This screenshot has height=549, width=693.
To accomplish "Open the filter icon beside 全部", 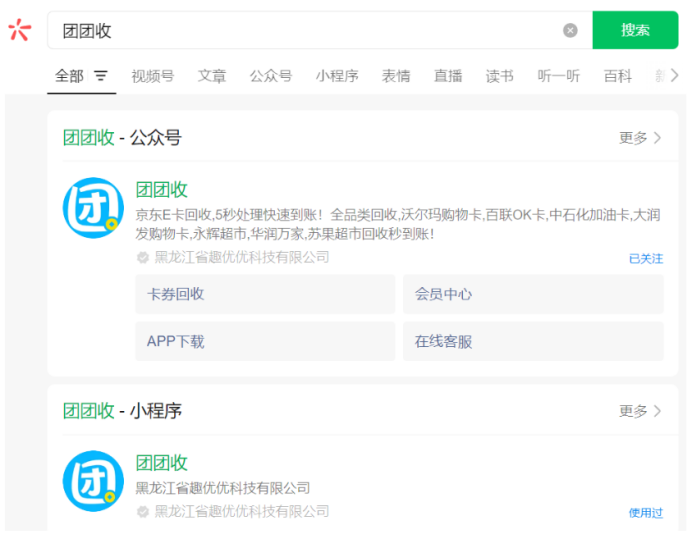I will click(101, 76).
